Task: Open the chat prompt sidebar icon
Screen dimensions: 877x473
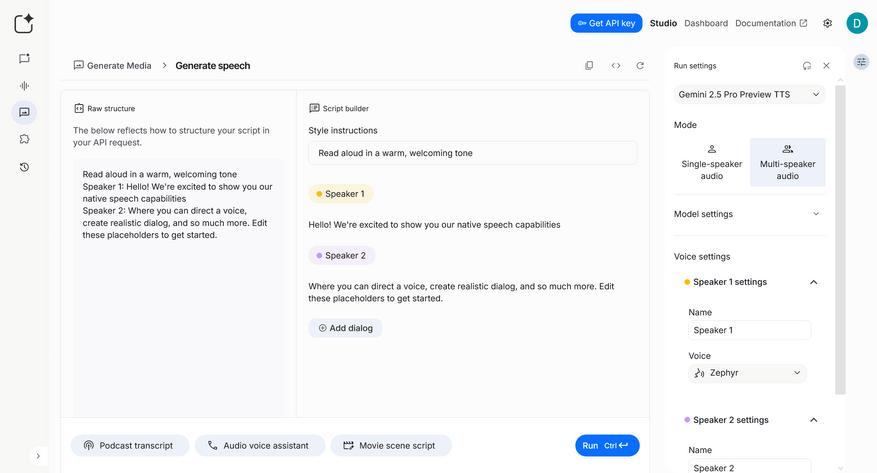Action: (x=24, y=59)
